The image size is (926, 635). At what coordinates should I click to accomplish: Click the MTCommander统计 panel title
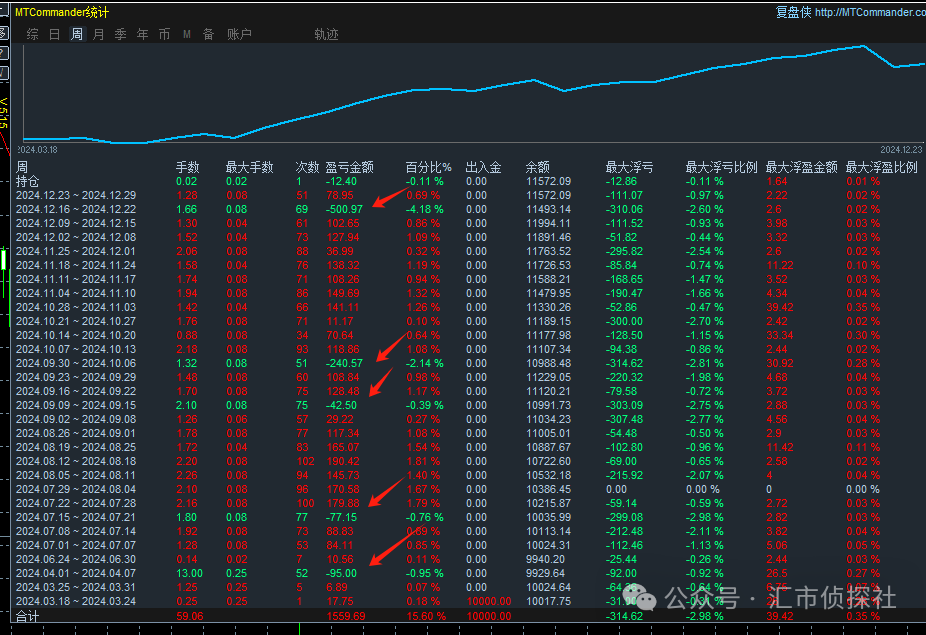62,12
